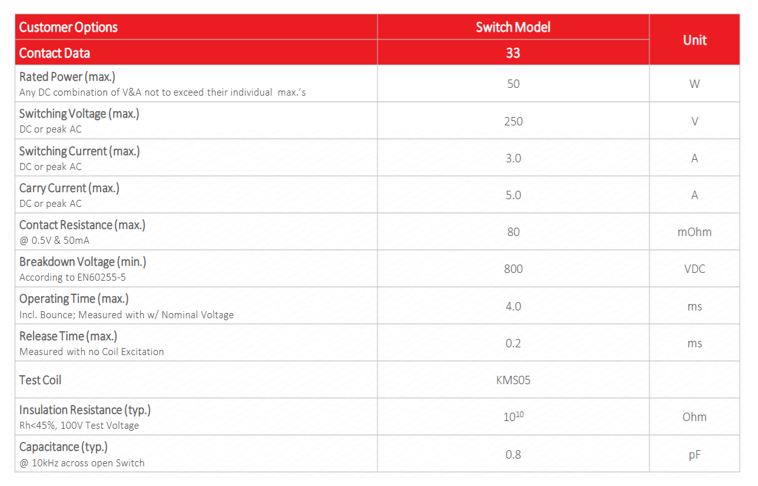Select the Contact Data header row label
This screenshot has height=486, width=758.
click(54, 53)
